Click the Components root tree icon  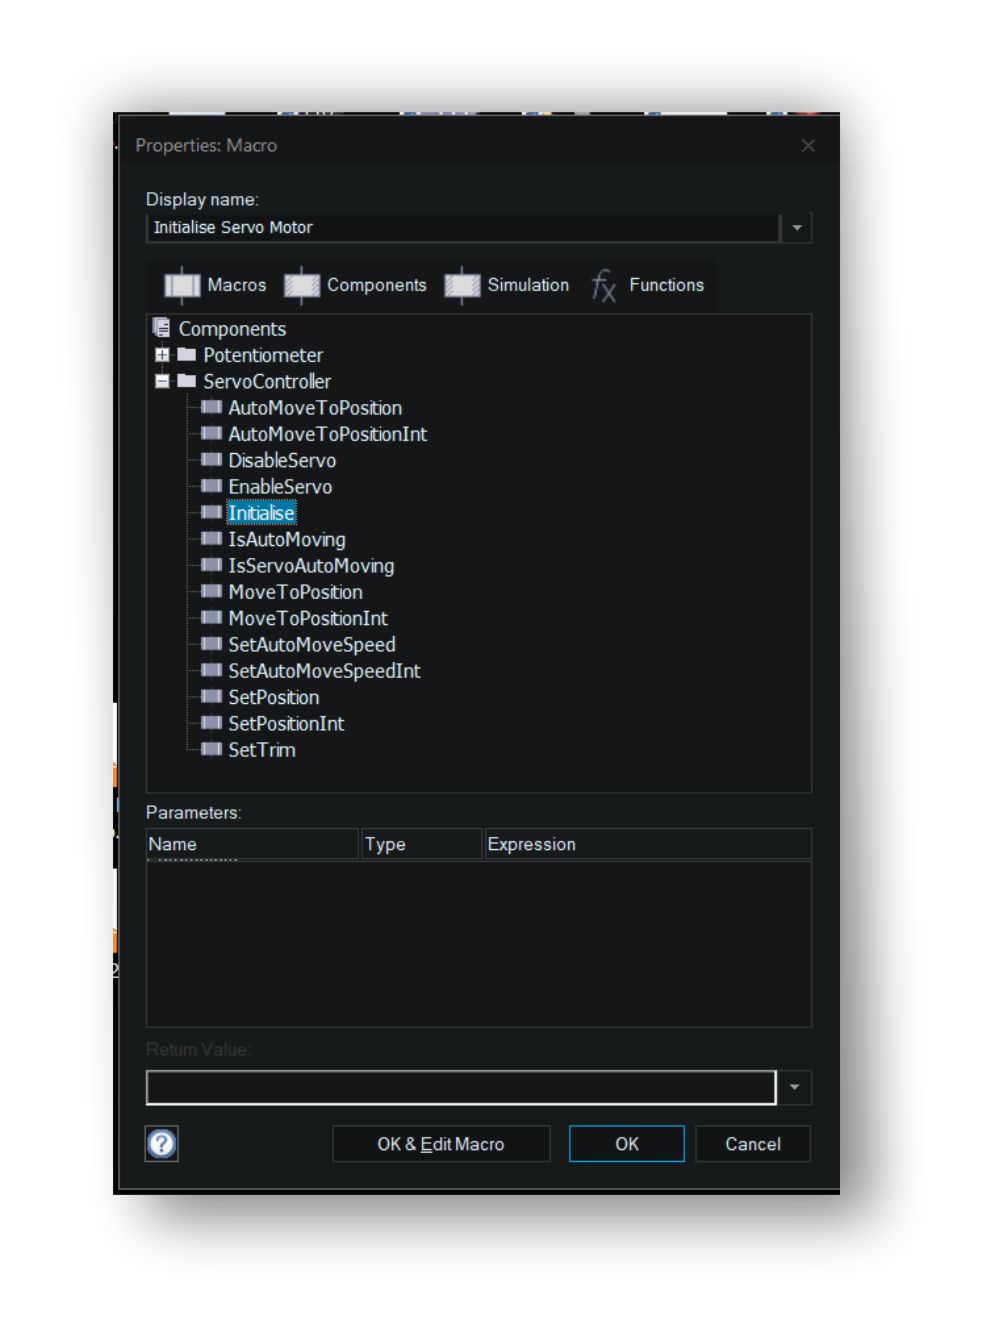[x=161, y=327]
